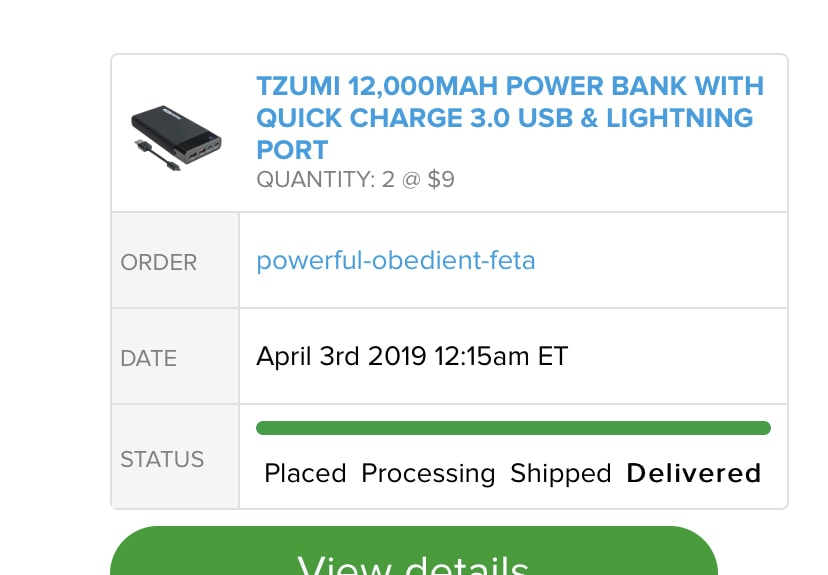Click the word PORT in product title
This screenshot has width=828, height=575.
[x=292, y=150]
